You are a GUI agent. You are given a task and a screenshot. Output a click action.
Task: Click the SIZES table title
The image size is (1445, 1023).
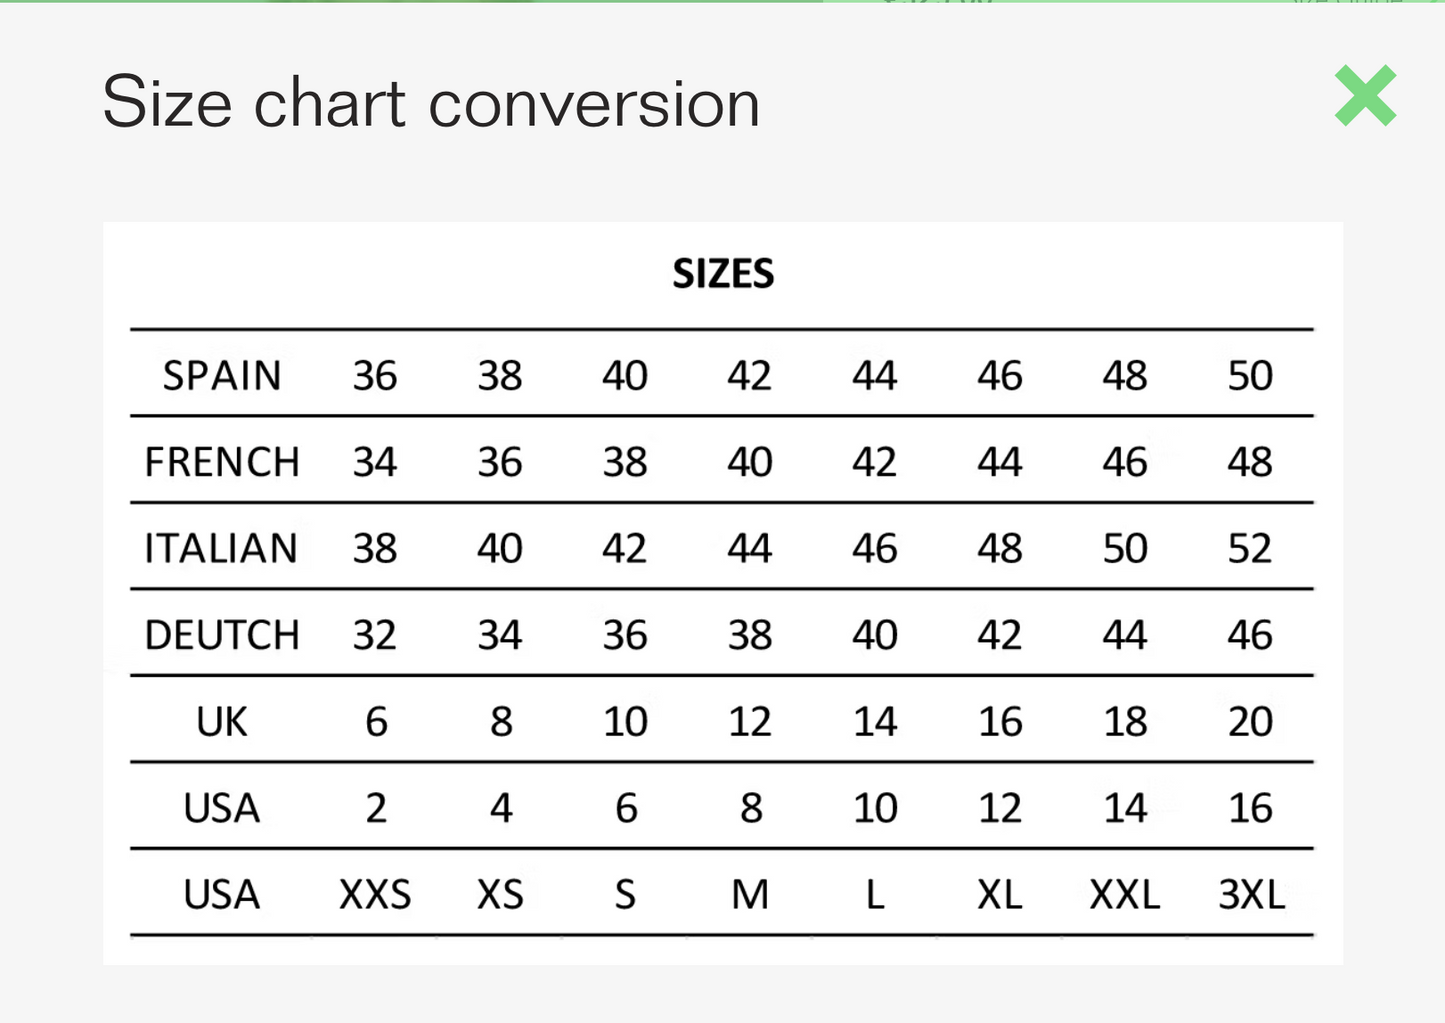pos(723,274)
